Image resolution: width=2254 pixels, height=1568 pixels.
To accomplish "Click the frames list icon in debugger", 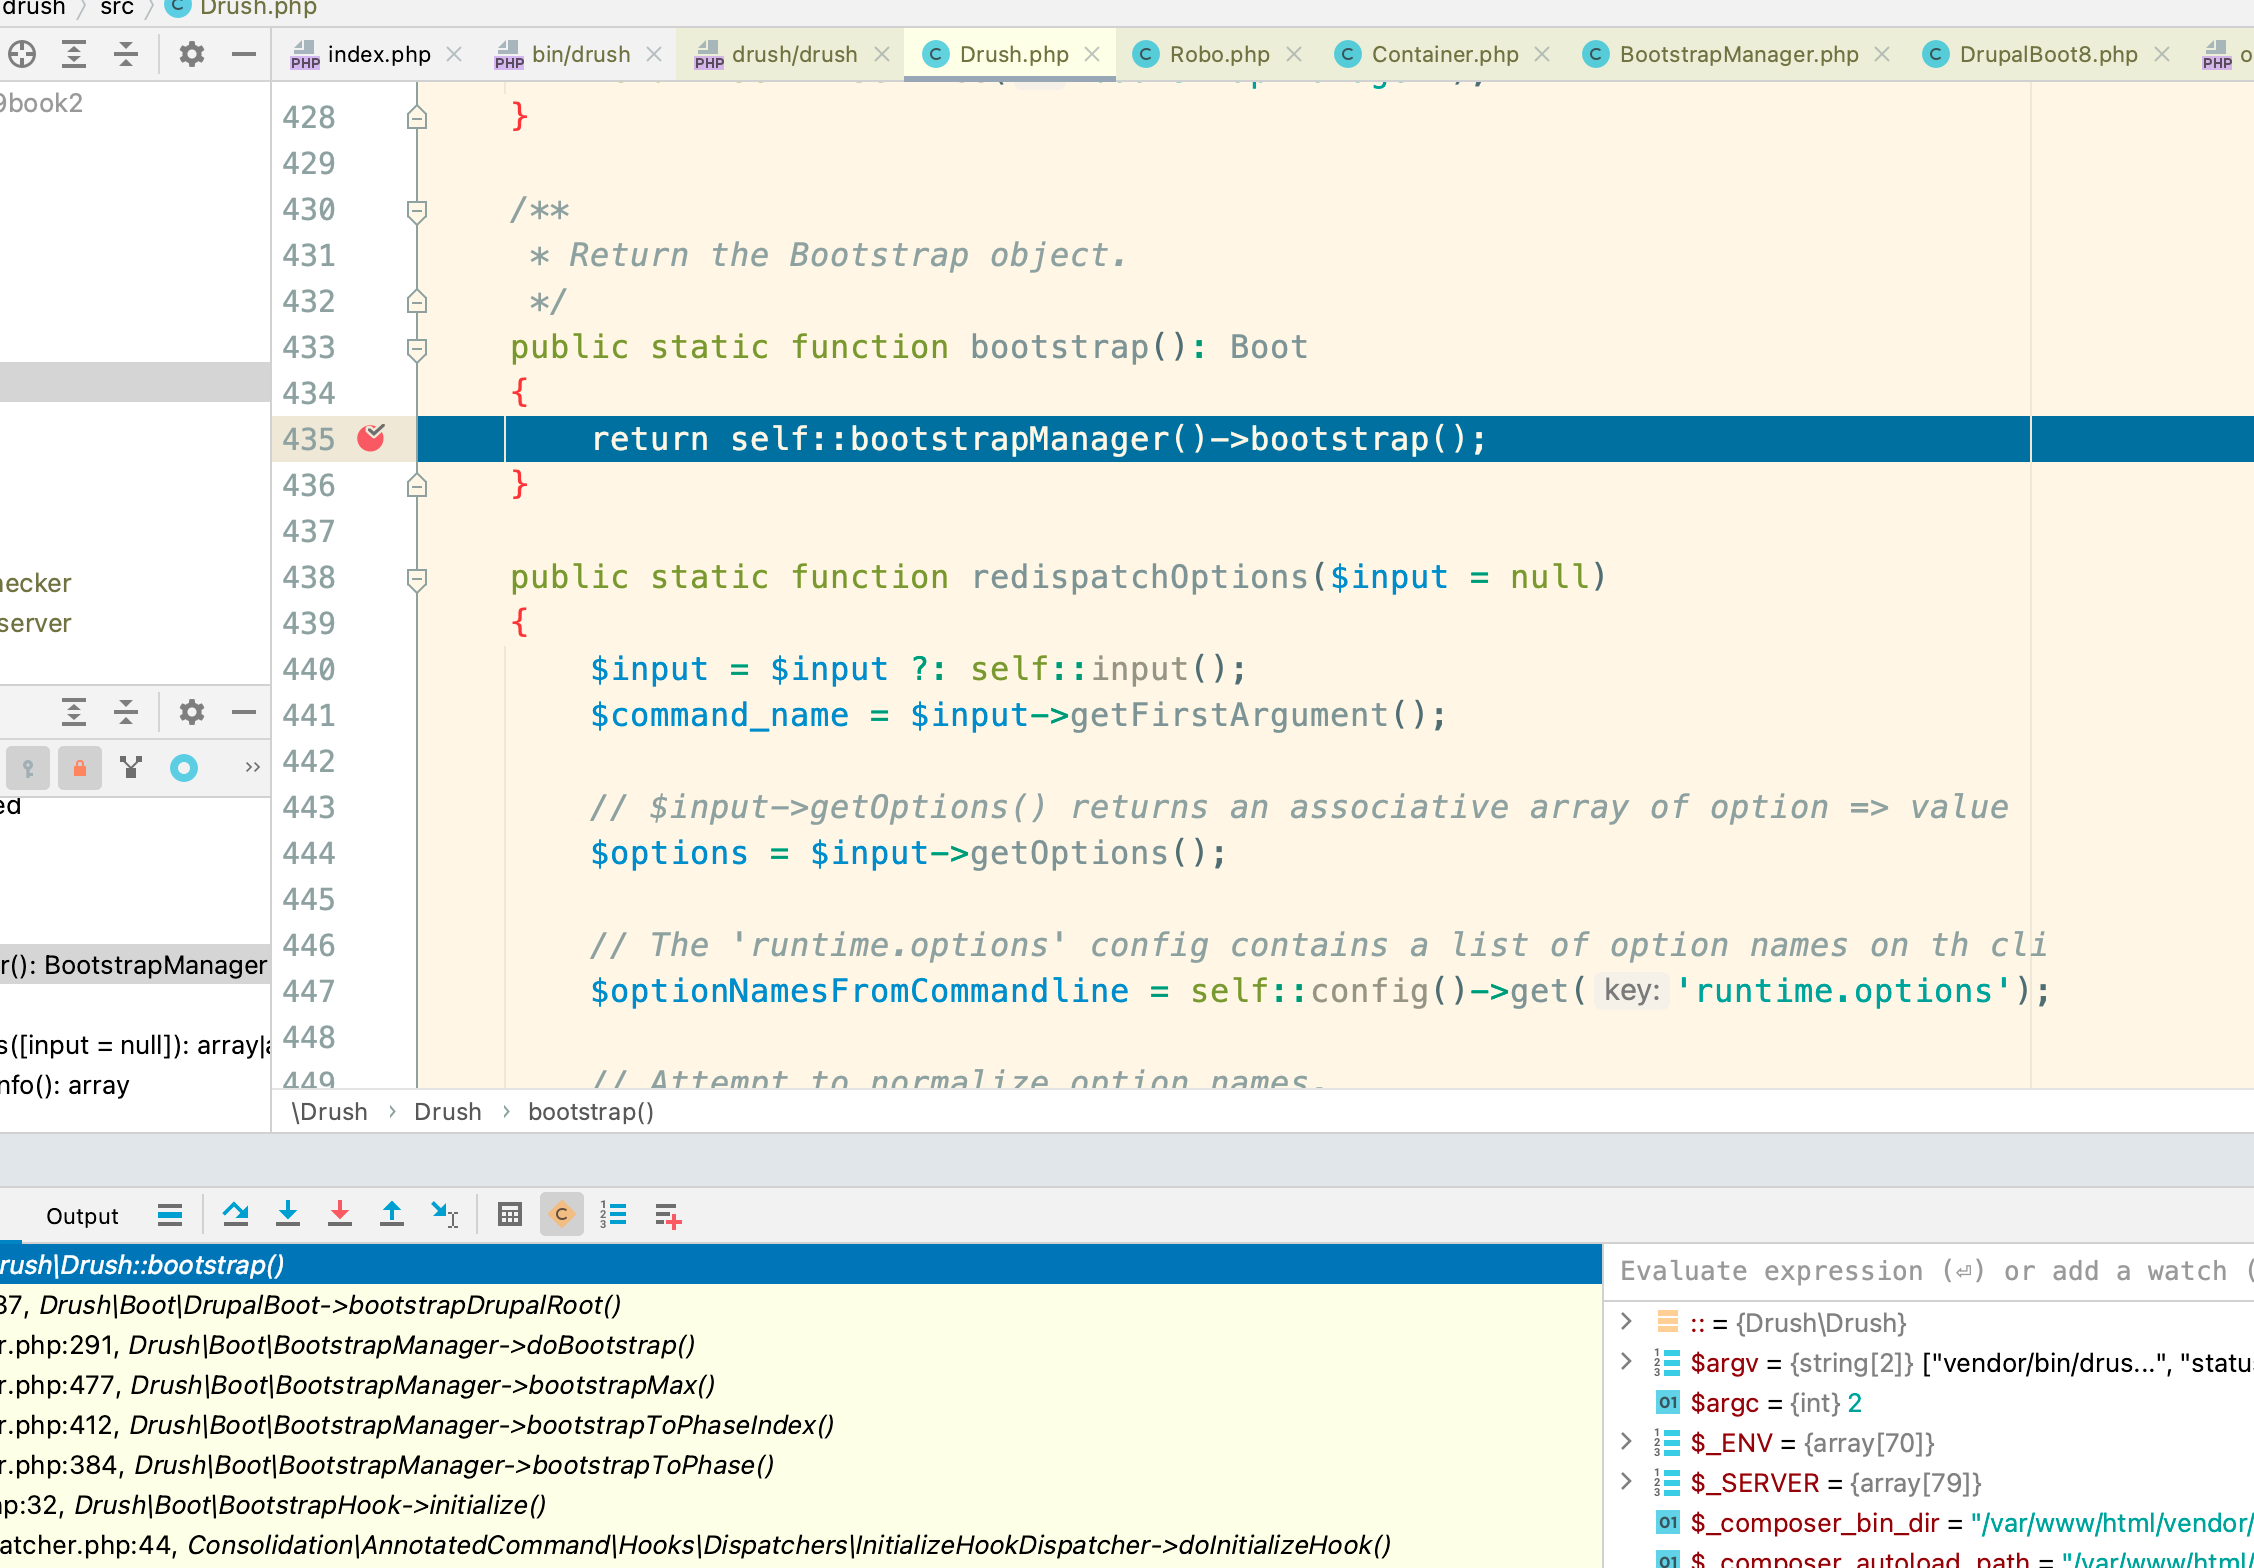I will coord(170,1216).
